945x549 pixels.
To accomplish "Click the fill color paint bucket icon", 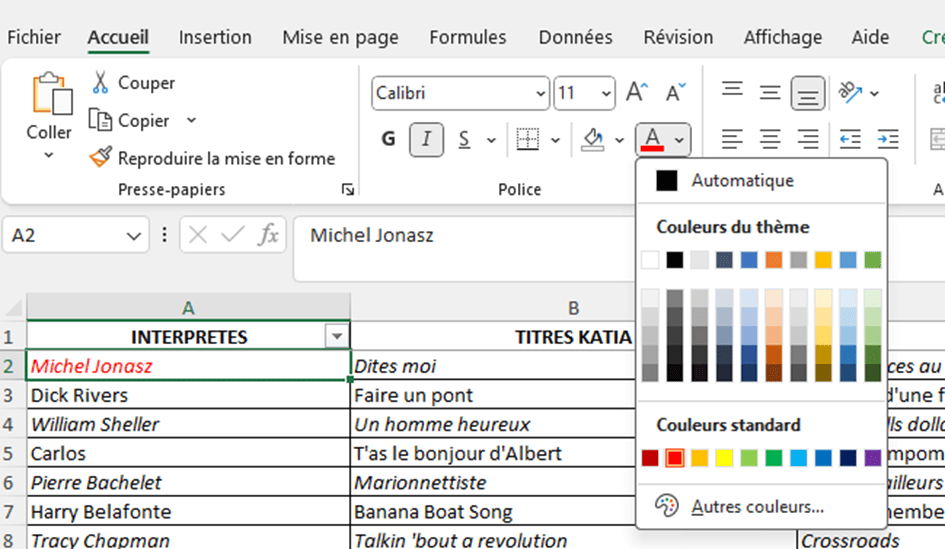I will 593,139.
